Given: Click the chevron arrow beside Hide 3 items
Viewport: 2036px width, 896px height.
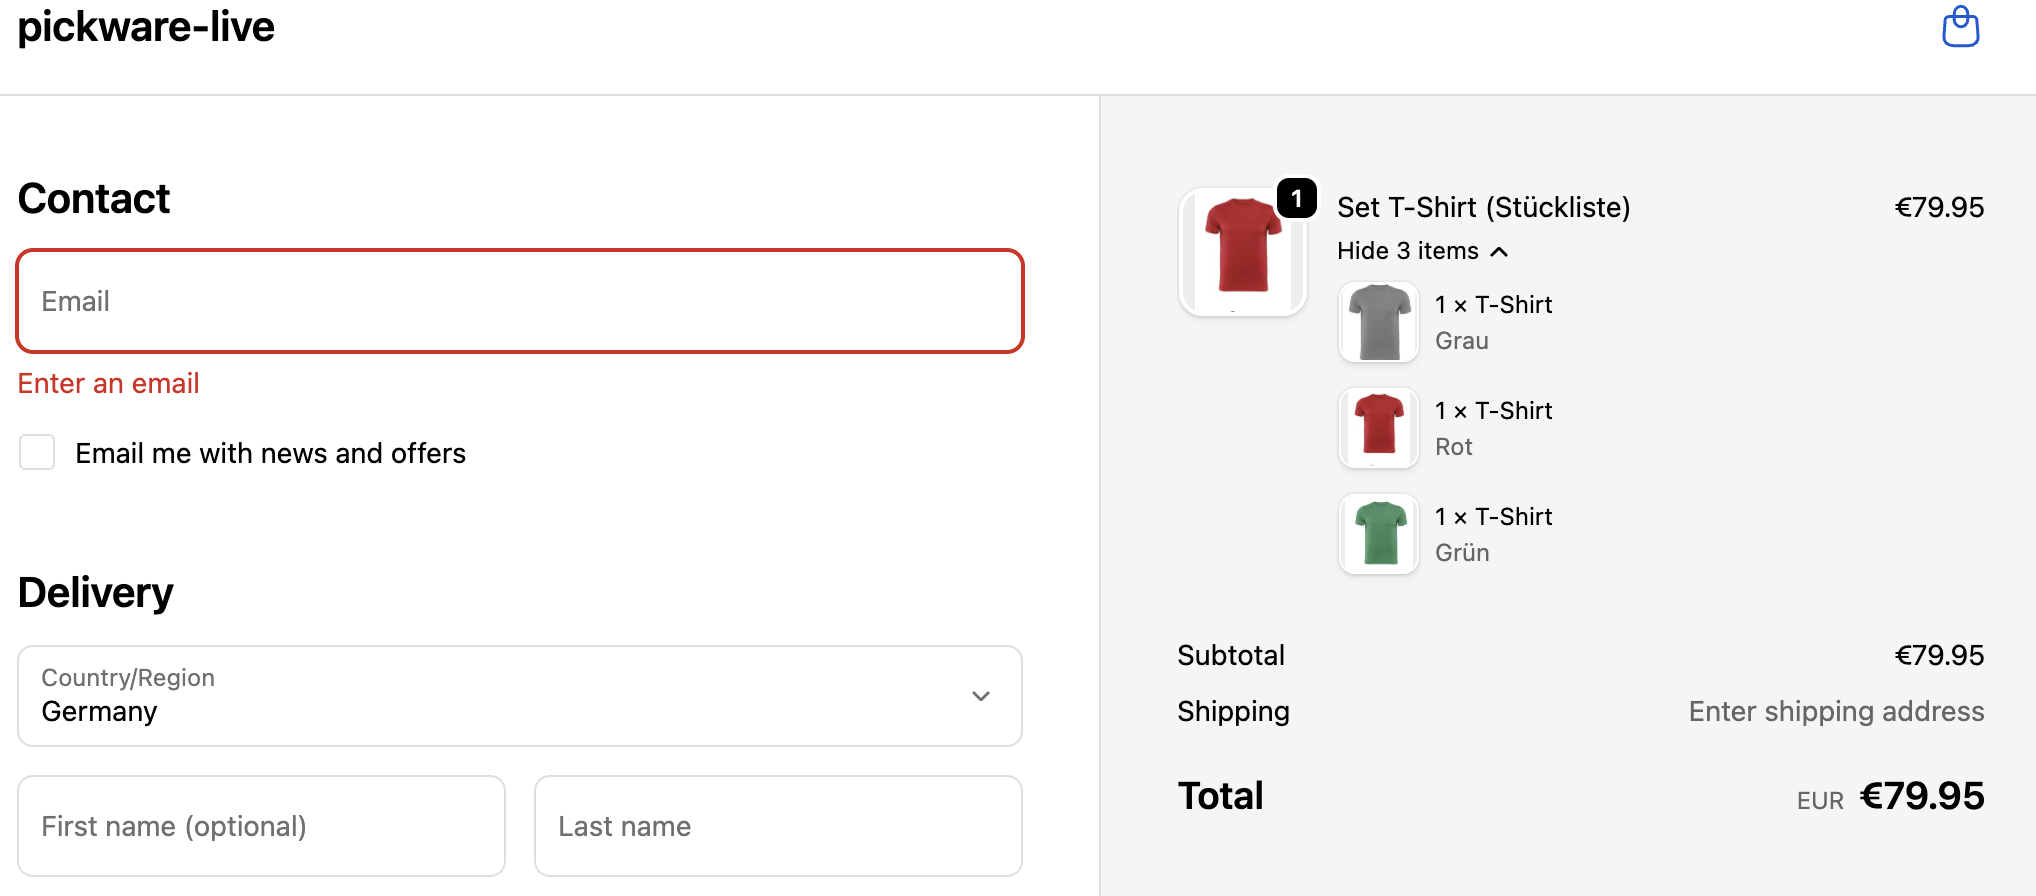Looking at the screenshot, I should pos(1499,252).
